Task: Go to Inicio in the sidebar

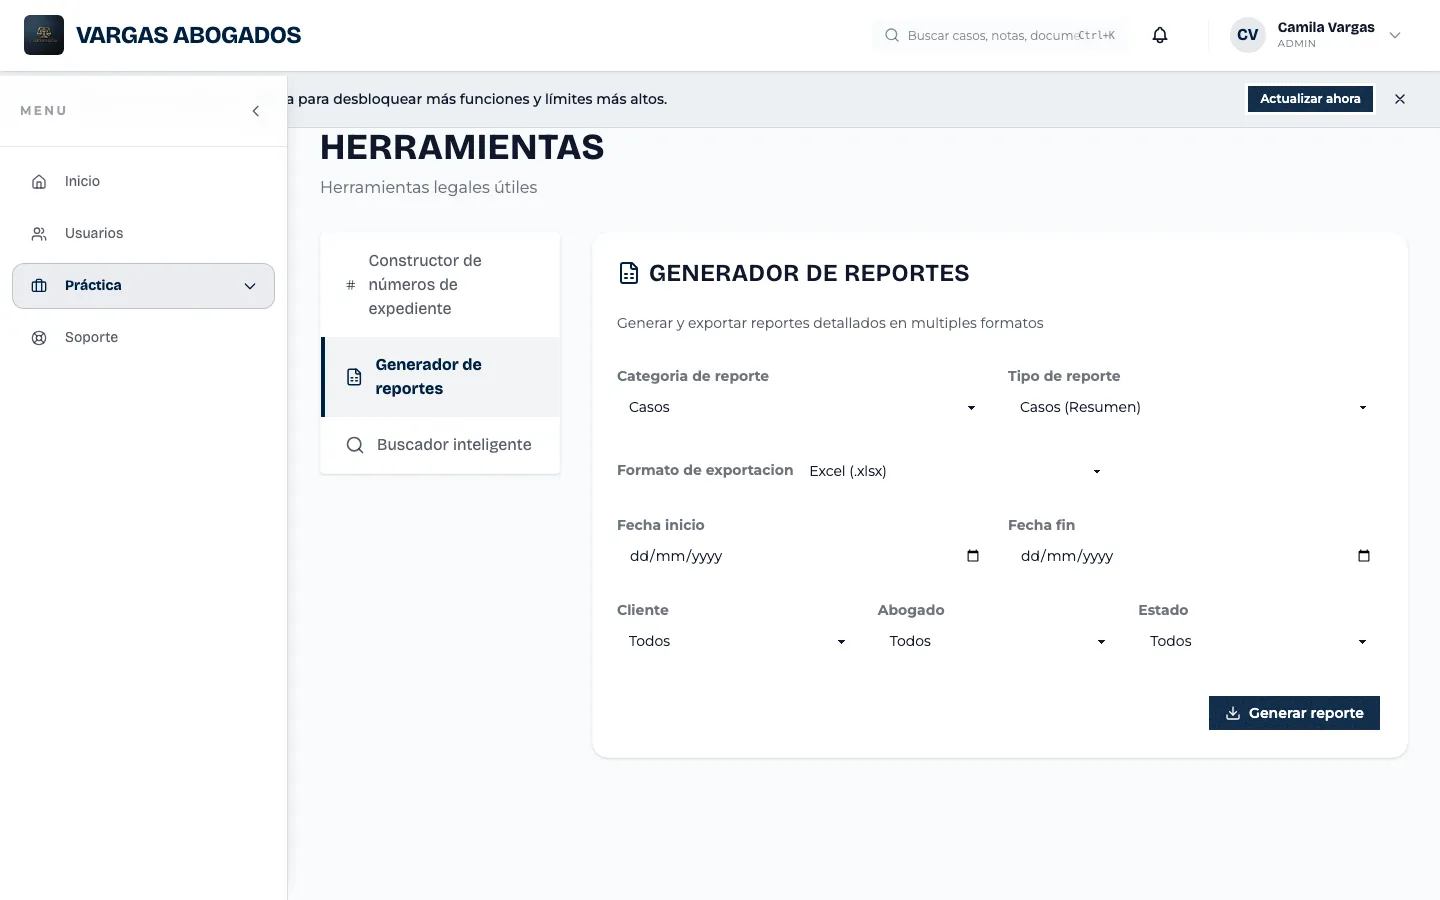Action: point(143,181)
